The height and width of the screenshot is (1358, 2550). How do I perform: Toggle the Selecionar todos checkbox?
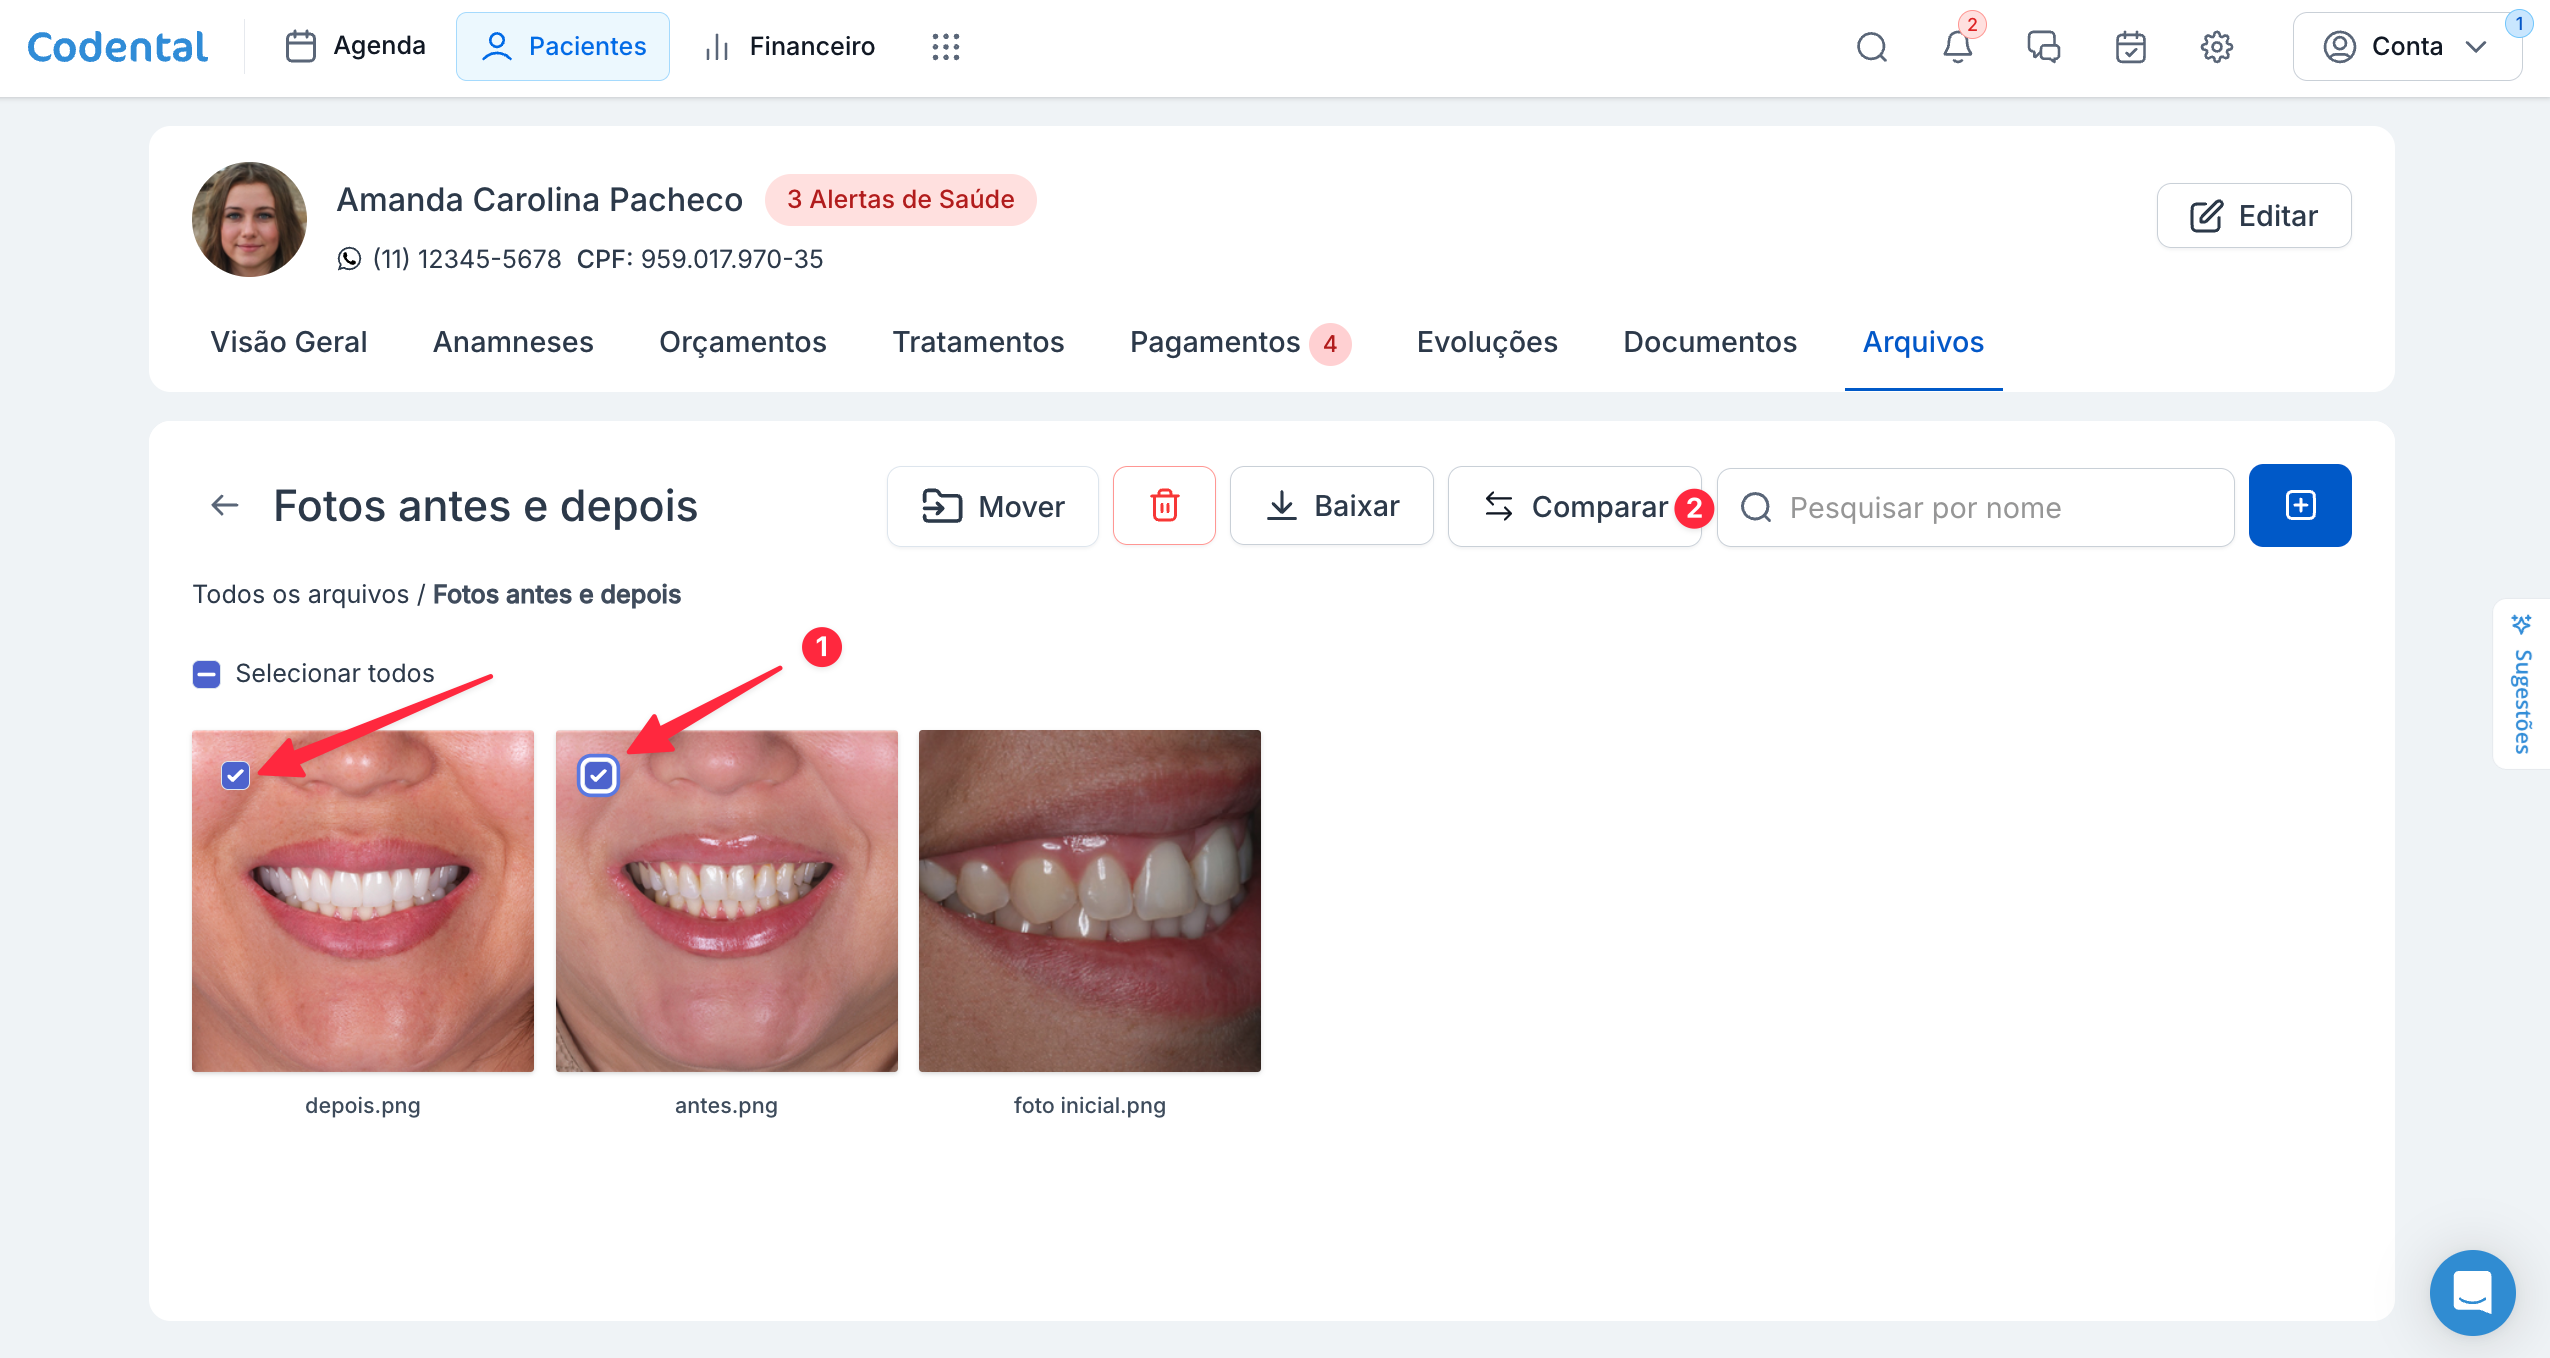pos(207,674)
